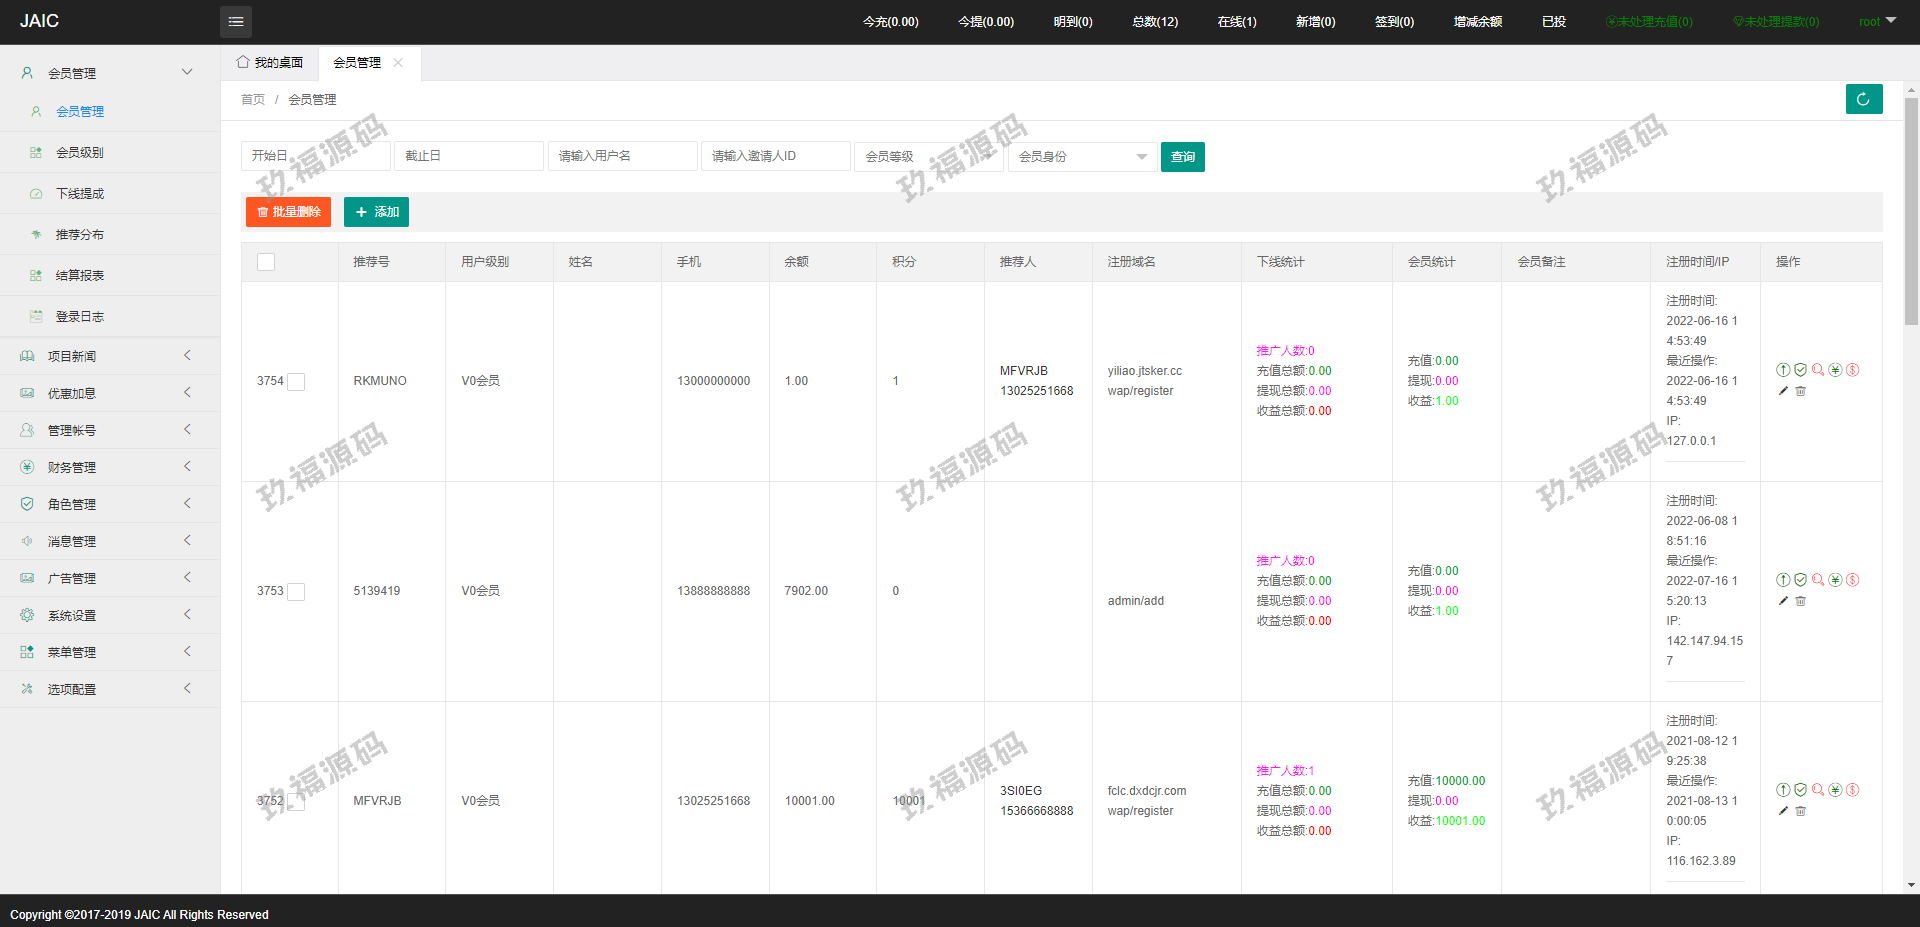
Task: Click the green refresh icon button
Action: (1863, 99)
